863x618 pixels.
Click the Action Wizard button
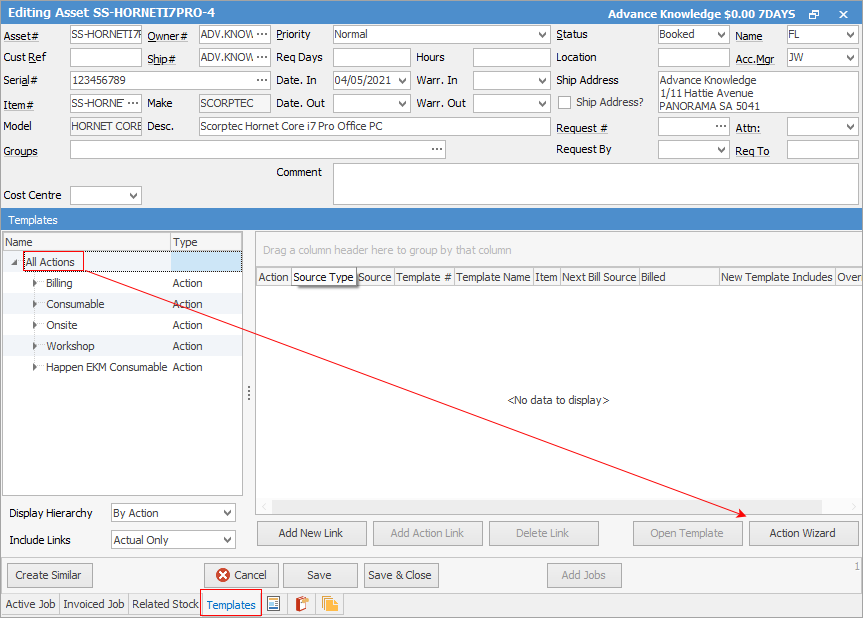802,533
